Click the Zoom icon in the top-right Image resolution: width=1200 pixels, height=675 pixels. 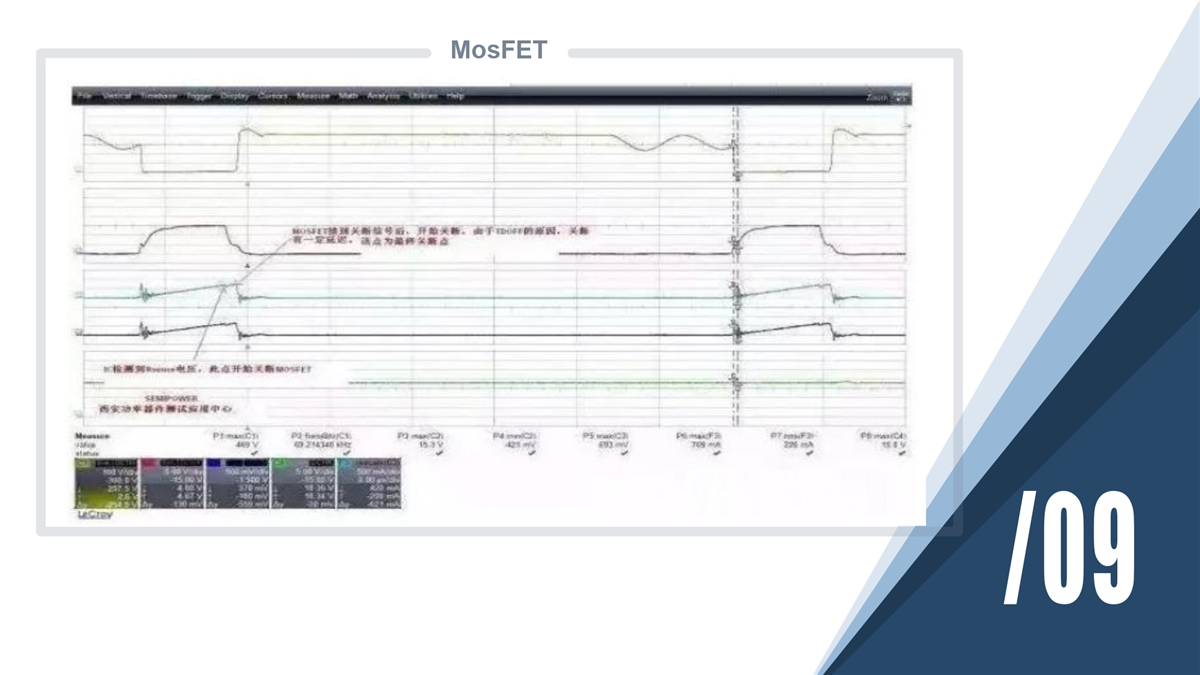pyautogui.click(x=885, y=96)
